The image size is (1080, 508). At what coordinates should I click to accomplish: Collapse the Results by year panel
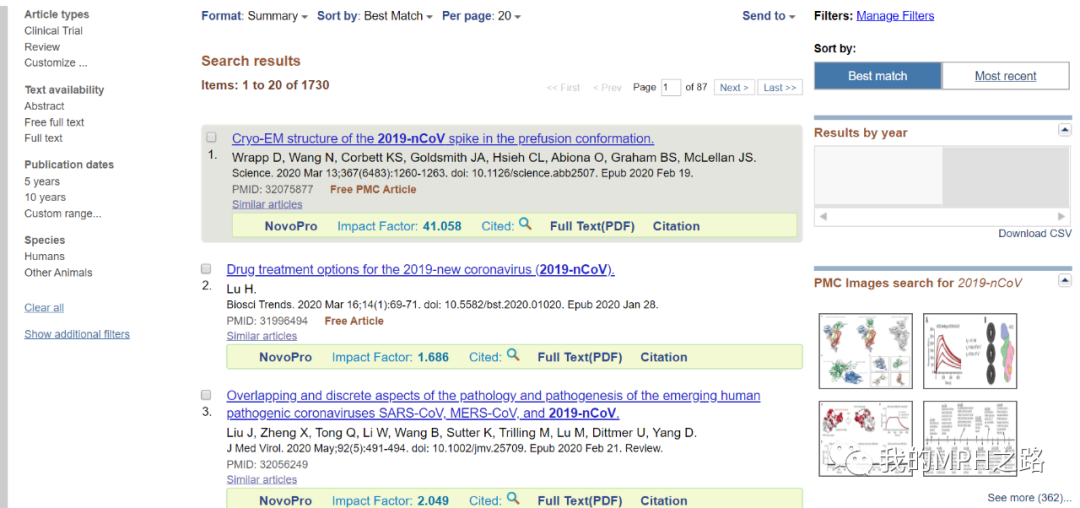coord(1065,129)
